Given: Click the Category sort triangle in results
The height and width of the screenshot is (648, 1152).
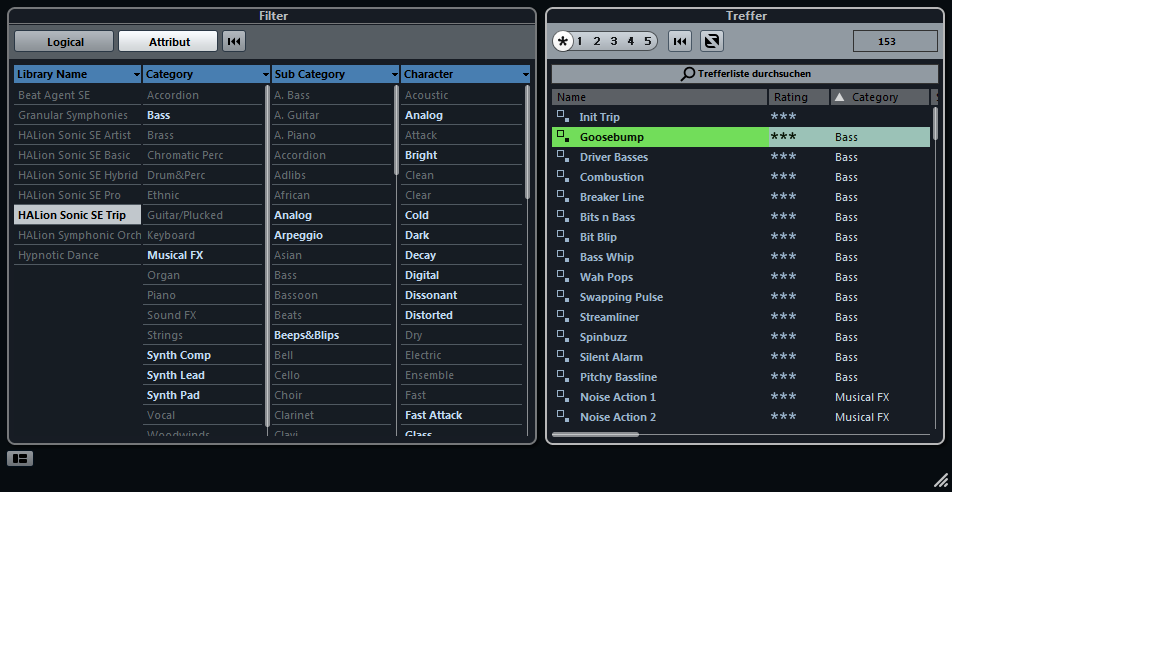Looking at the screenshot, I should coord(839,97).
